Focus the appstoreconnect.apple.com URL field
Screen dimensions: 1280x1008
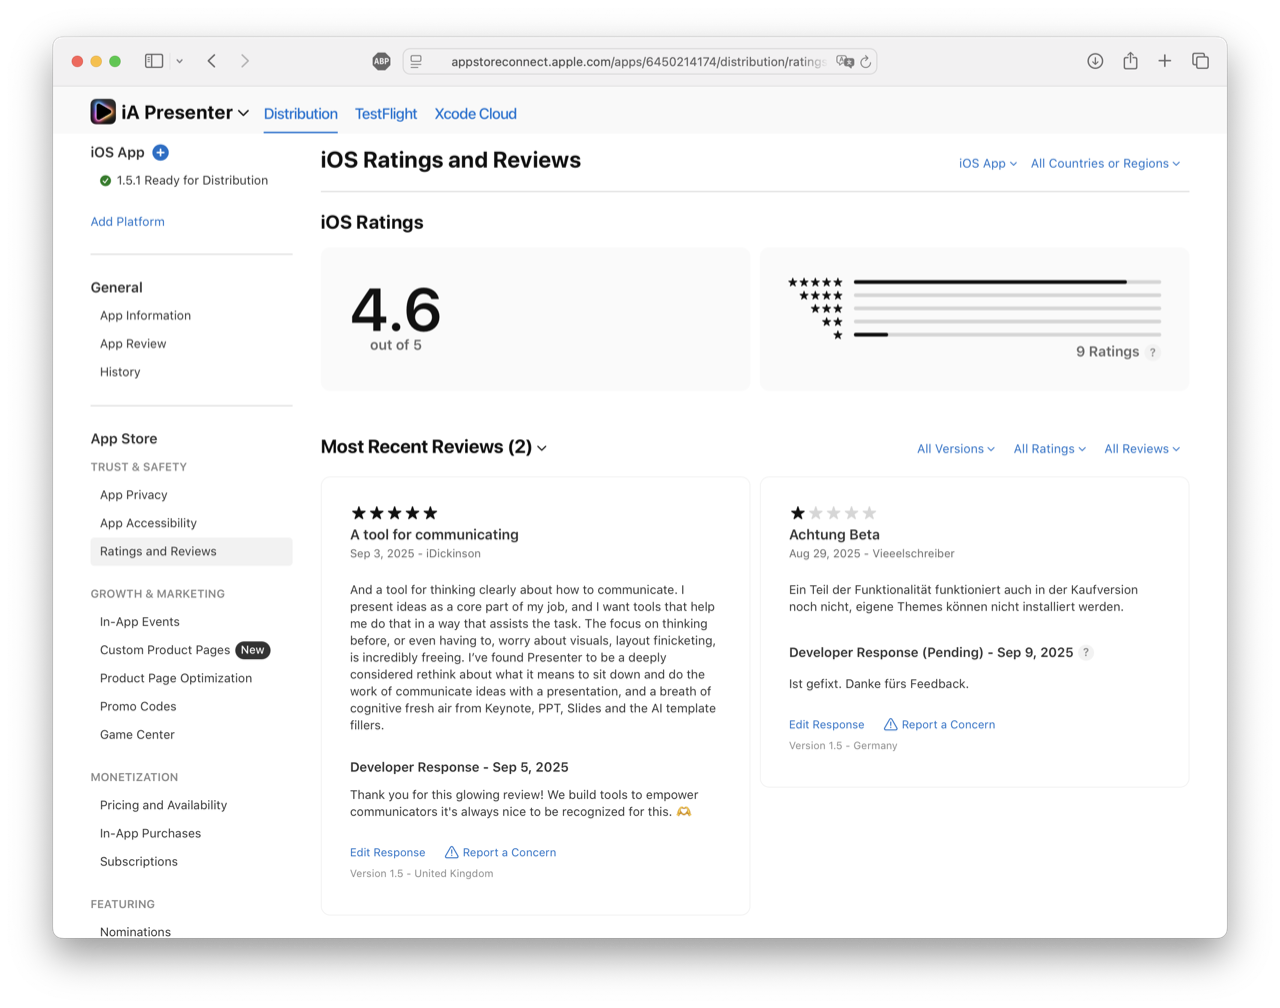638,62
